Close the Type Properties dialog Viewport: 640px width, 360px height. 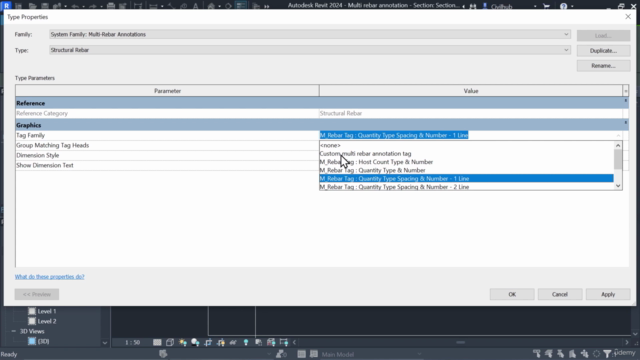coord(628,17)
